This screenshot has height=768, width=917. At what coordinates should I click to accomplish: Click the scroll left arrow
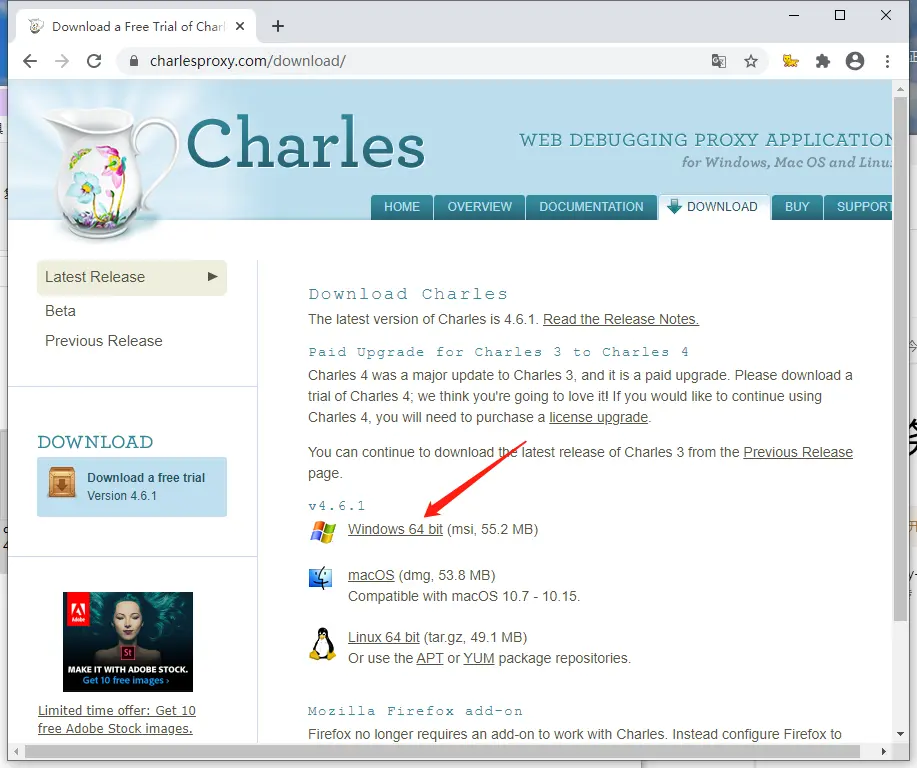[x=16, y=751]
